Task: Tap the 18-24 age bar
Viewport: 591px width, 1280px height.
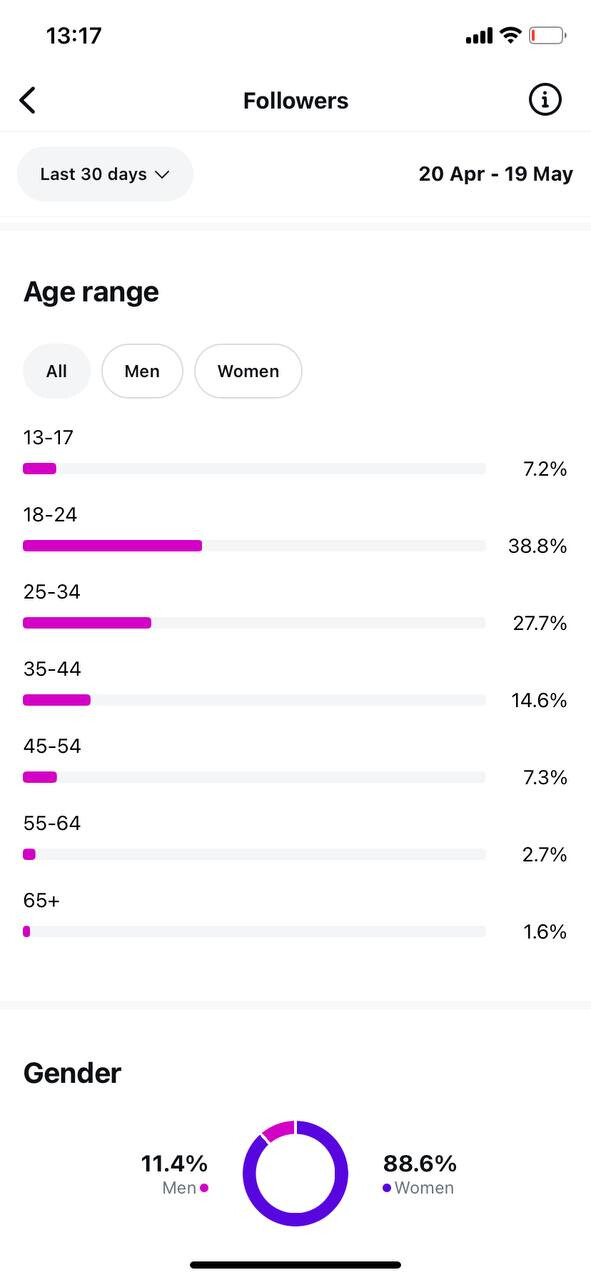Action: coord(254,546)
